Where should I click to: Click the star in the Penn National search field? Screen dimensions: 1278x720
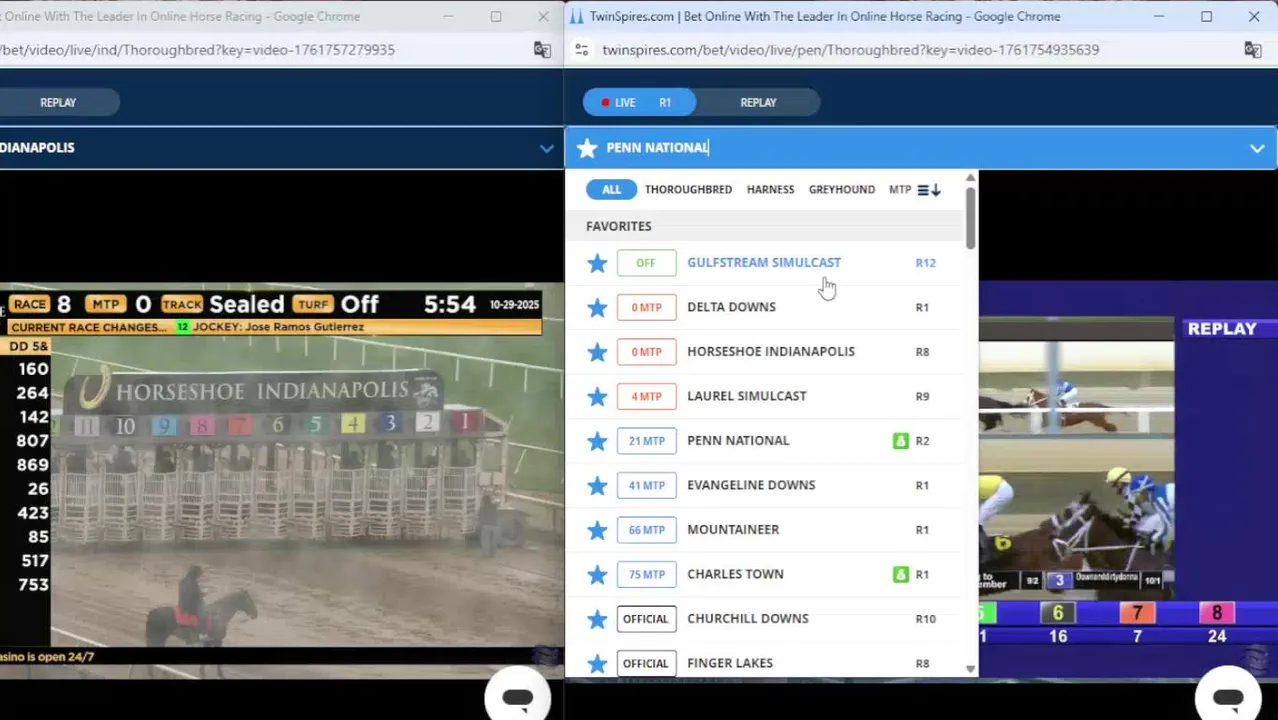point(587,148)
